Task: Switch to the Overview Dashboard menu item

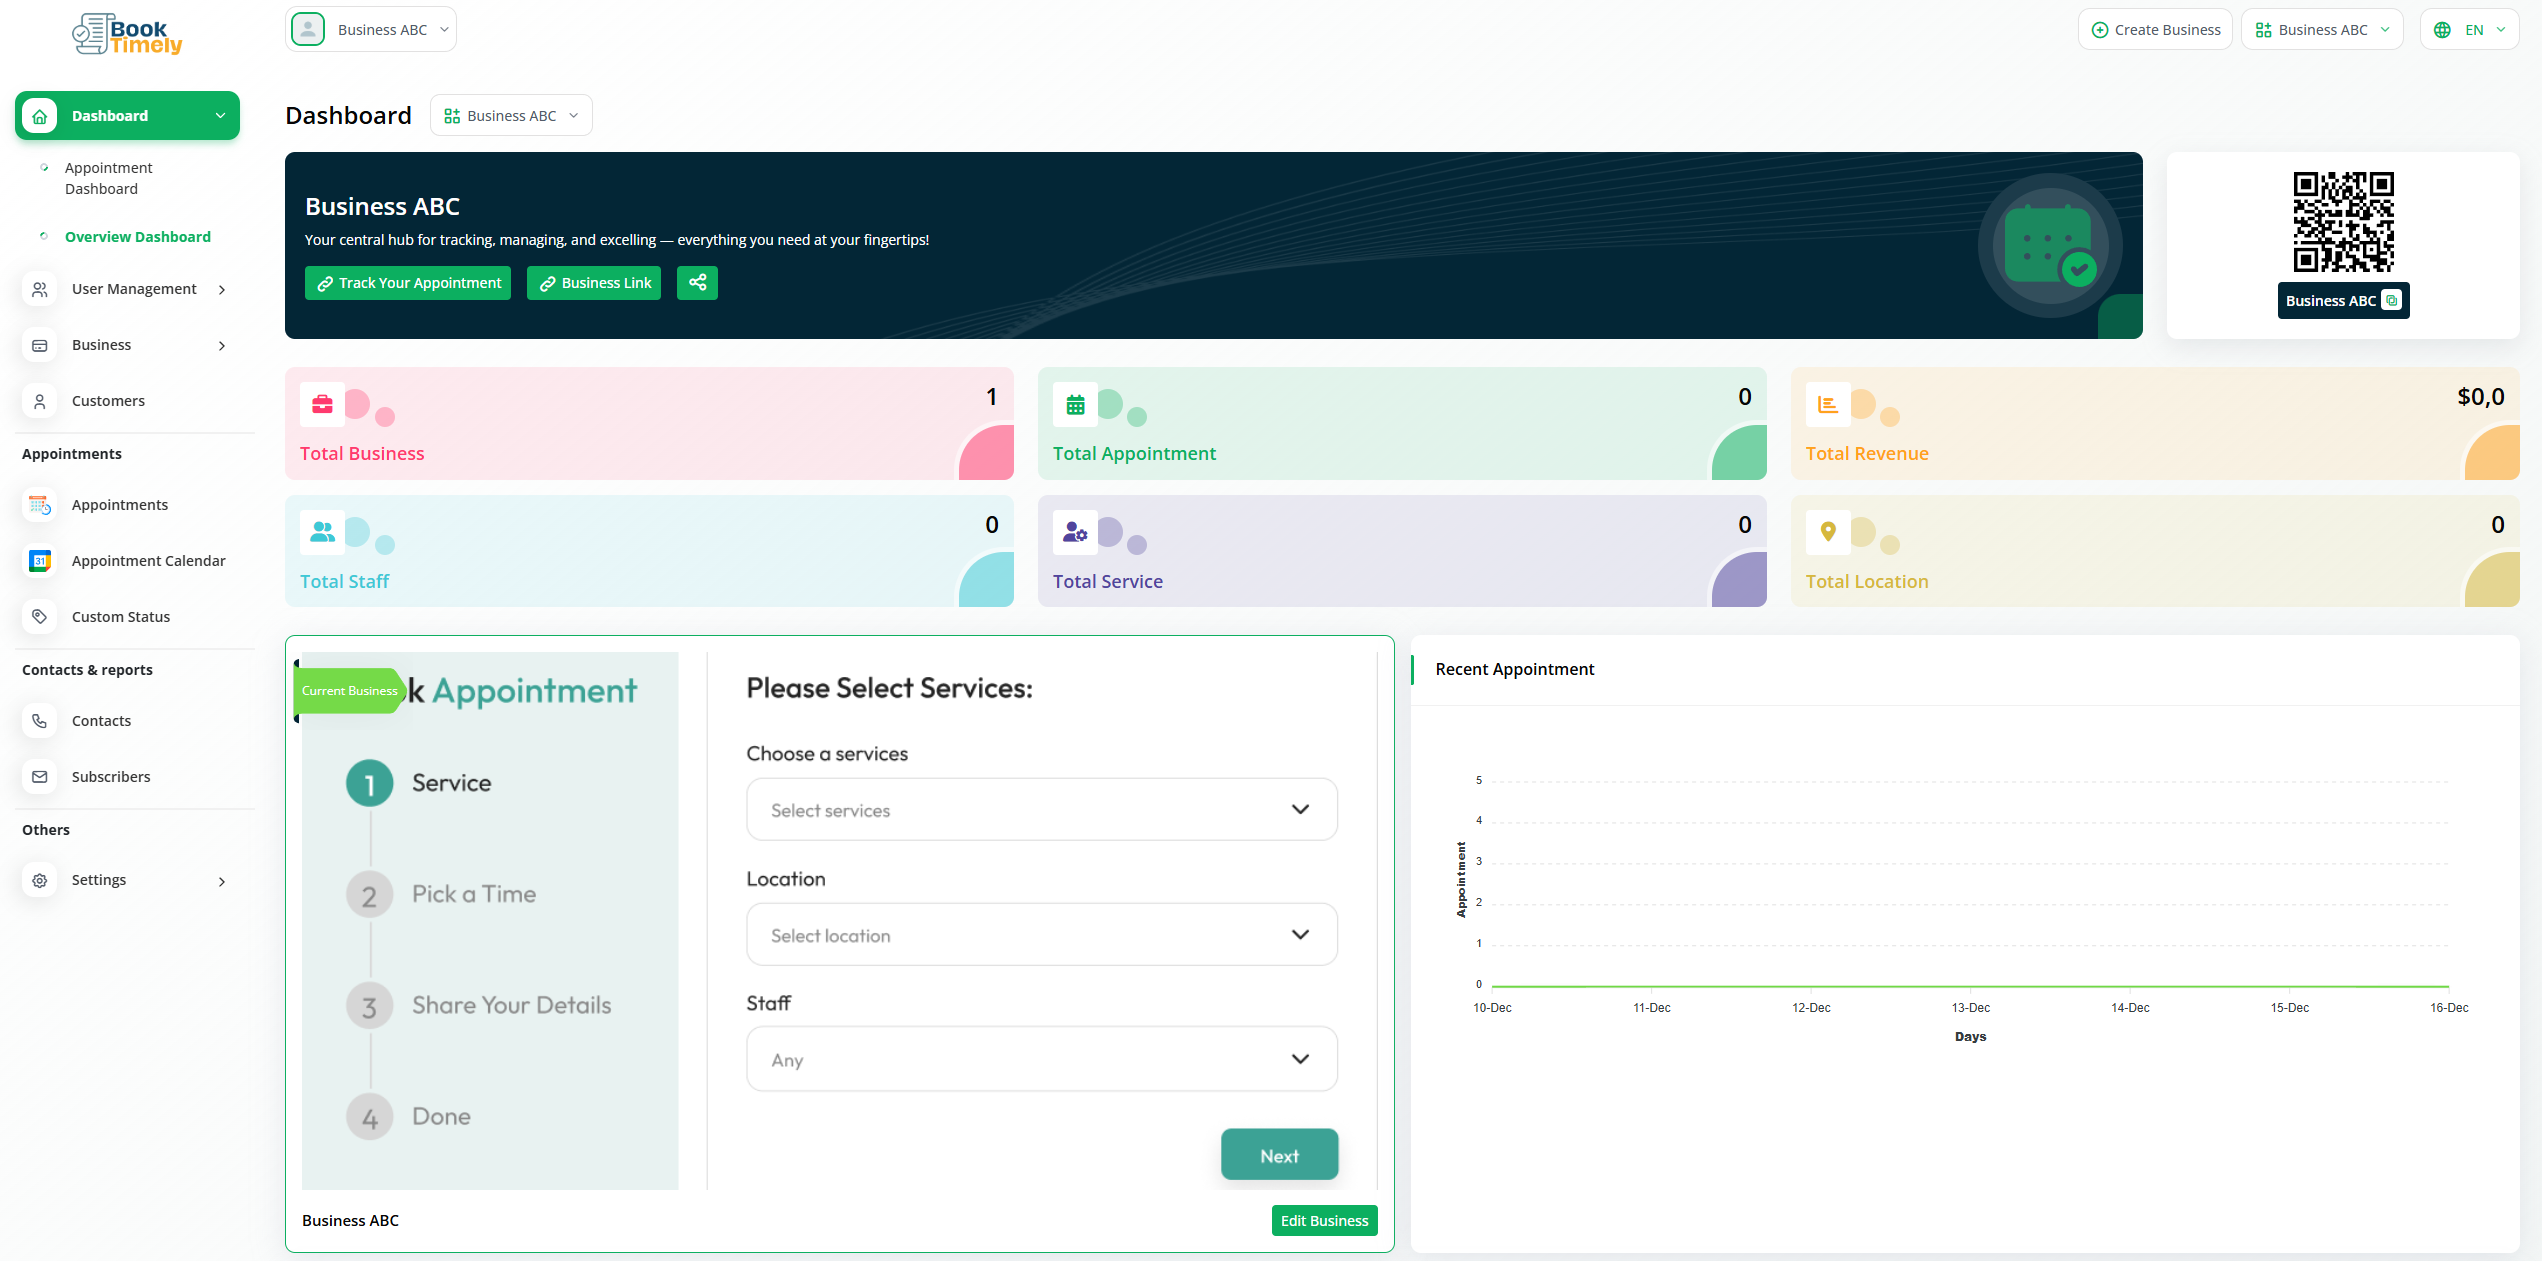Action: tap(137, 237)
